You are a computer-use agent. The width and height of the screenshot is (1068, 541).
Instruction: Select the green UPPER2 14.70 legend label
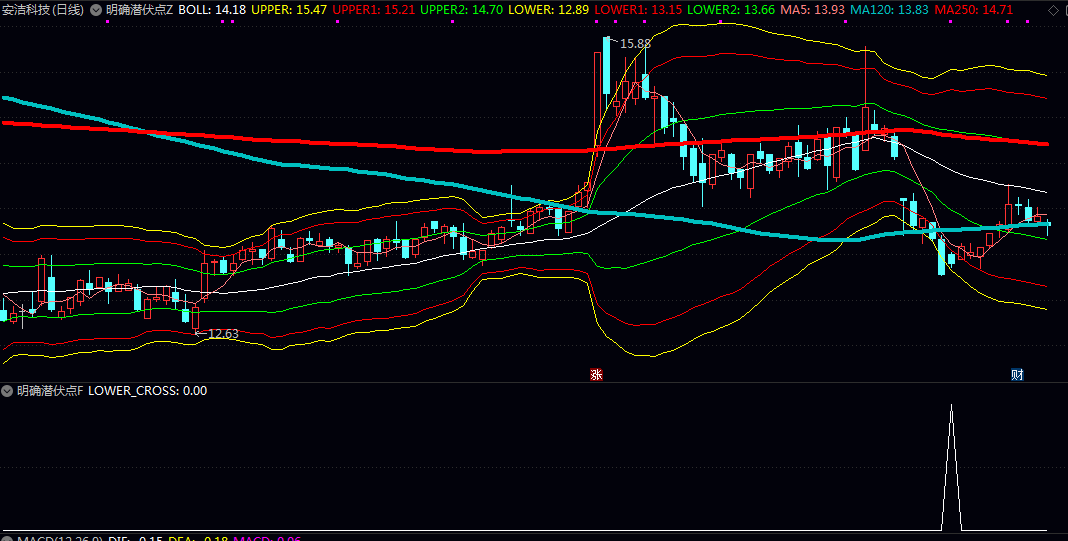pos(461,10)
